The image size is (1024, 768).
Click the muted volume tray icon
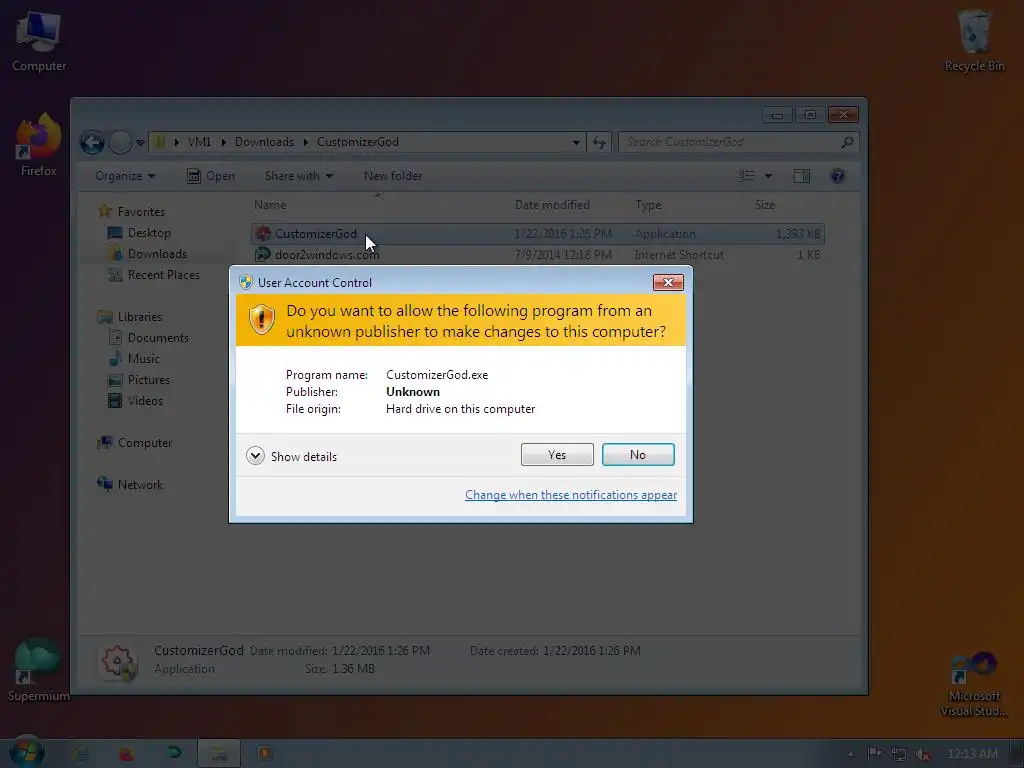point(922,754)
